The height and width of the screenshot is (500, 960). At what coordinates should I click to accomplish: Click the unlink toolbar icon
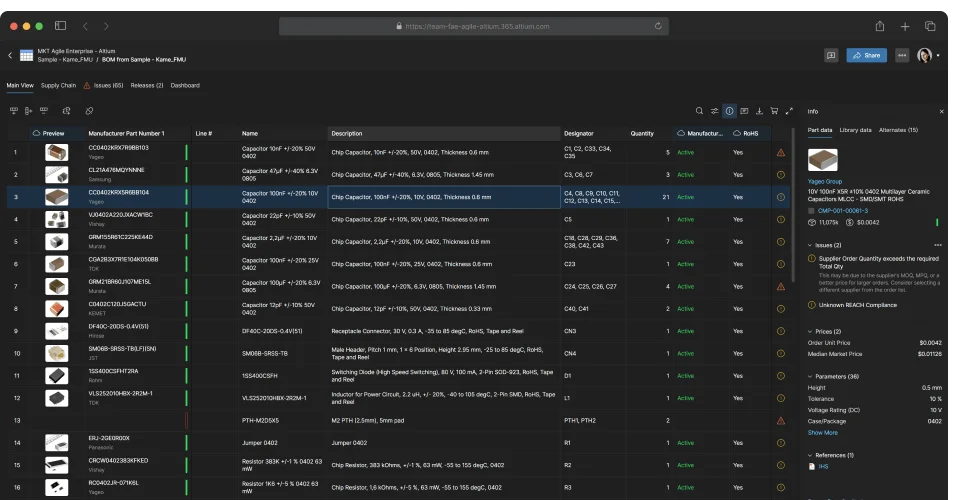click(x=89, y=111)
